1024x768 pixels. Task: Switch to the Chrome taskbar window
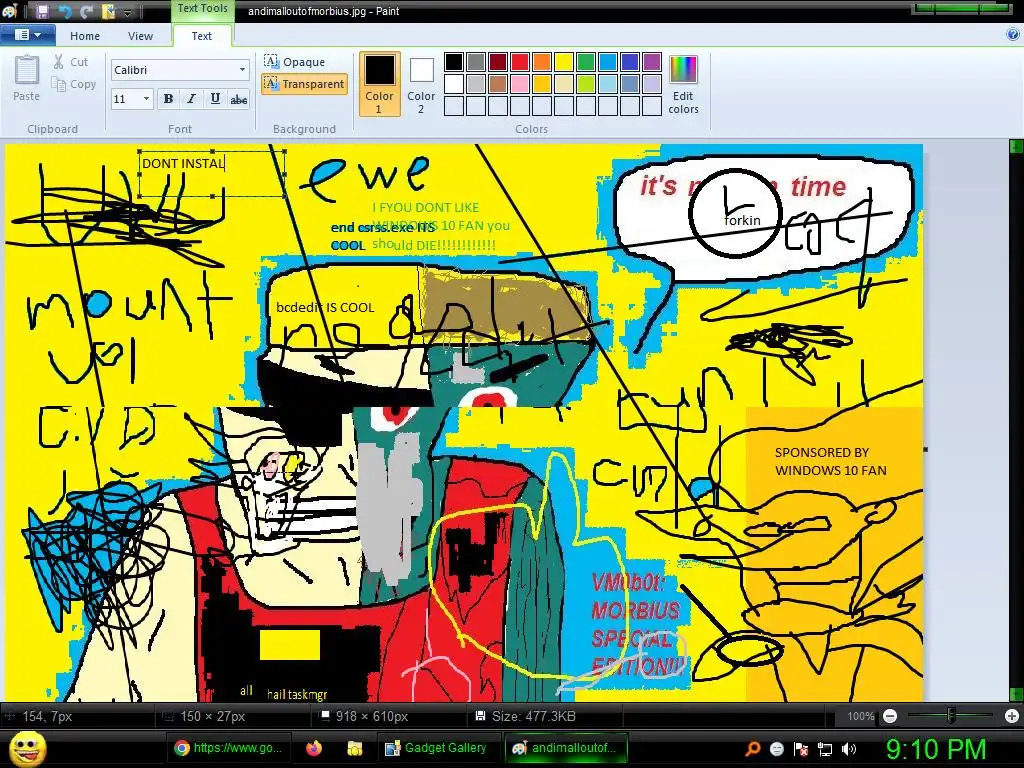point(229,748)
